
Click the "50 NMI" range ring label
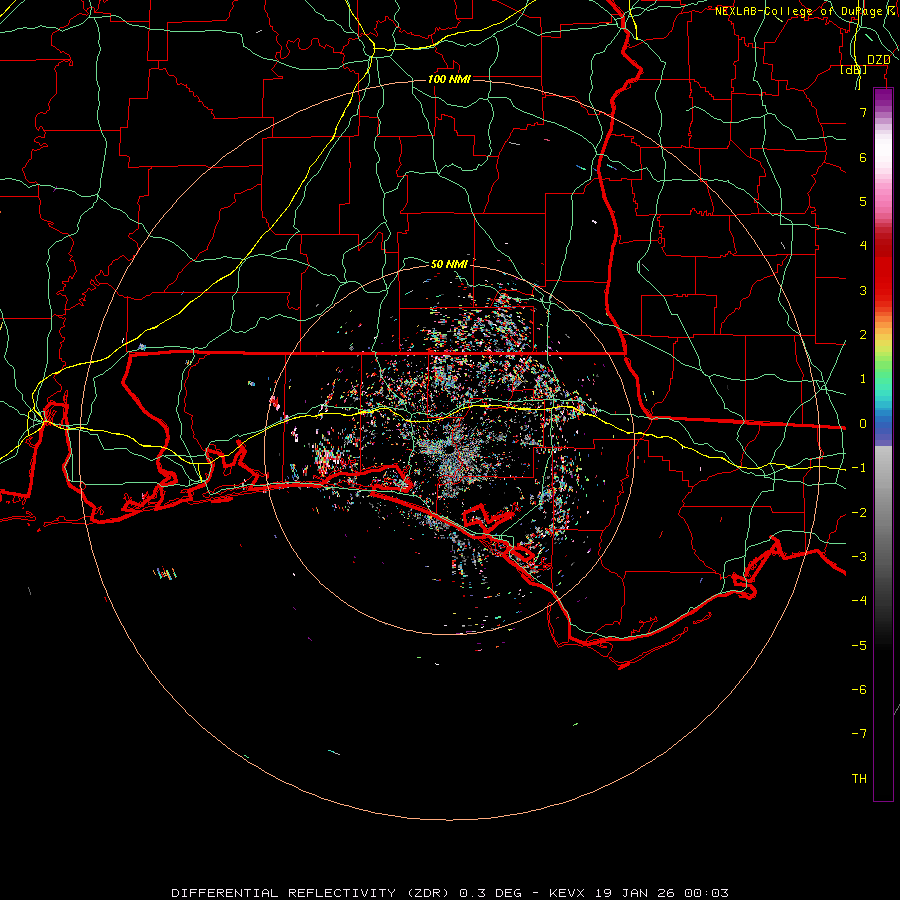pos(449,264)
